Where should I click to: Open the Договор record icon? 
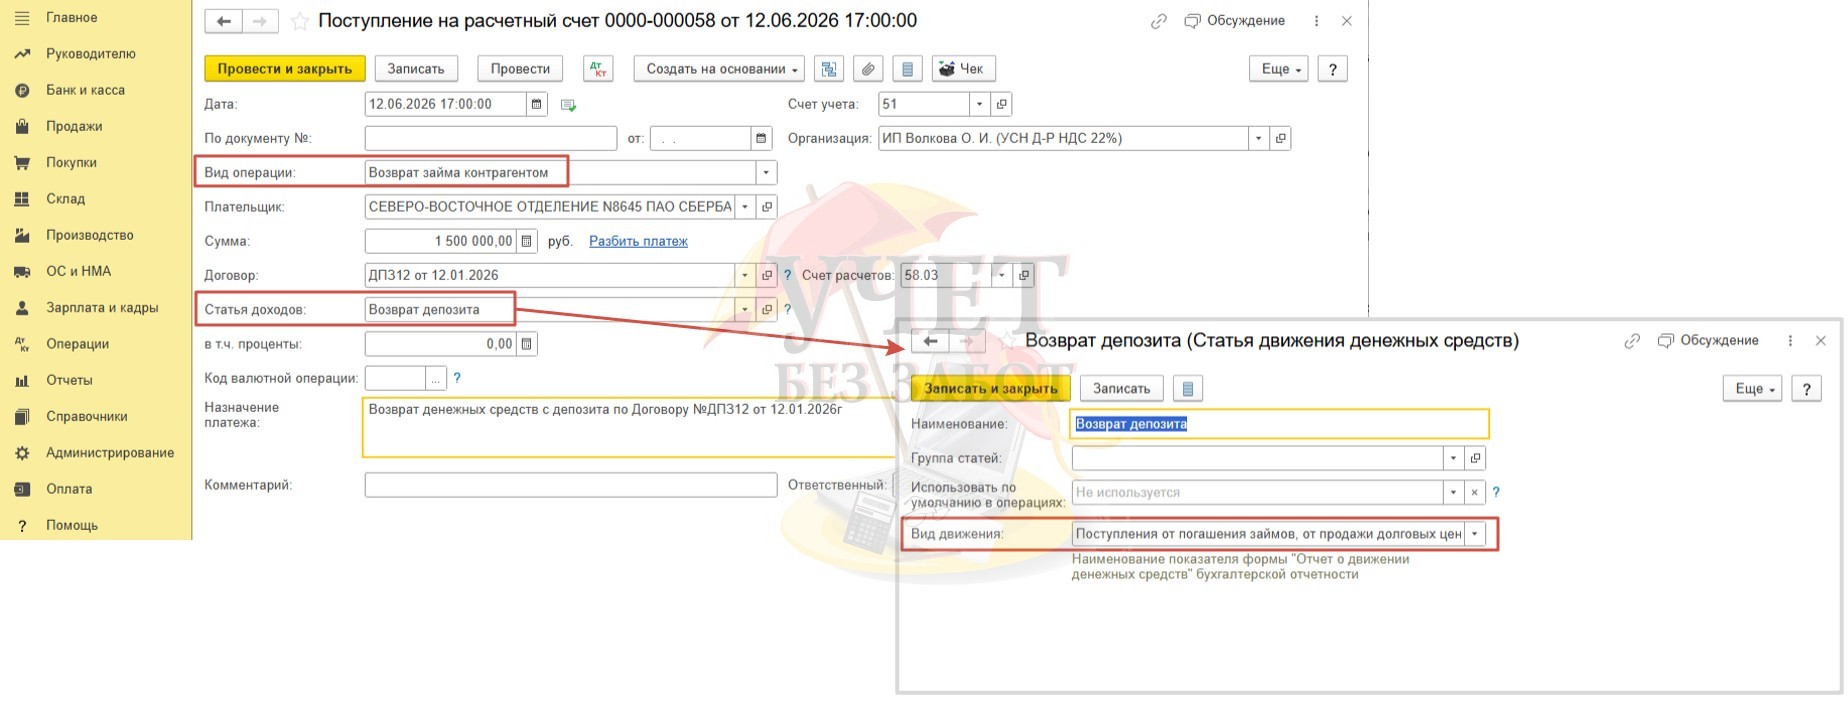767,275
